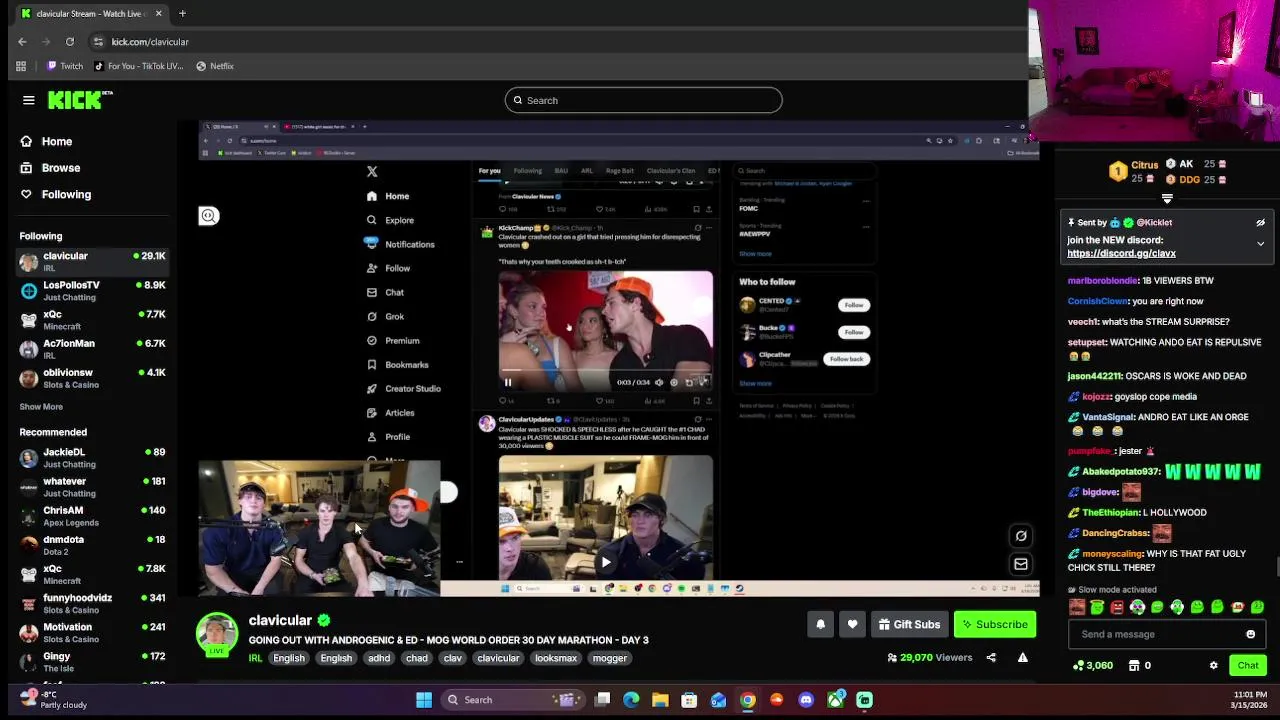Select LosPollosTV in following list
1280x720 pixels.
(92, 290)
